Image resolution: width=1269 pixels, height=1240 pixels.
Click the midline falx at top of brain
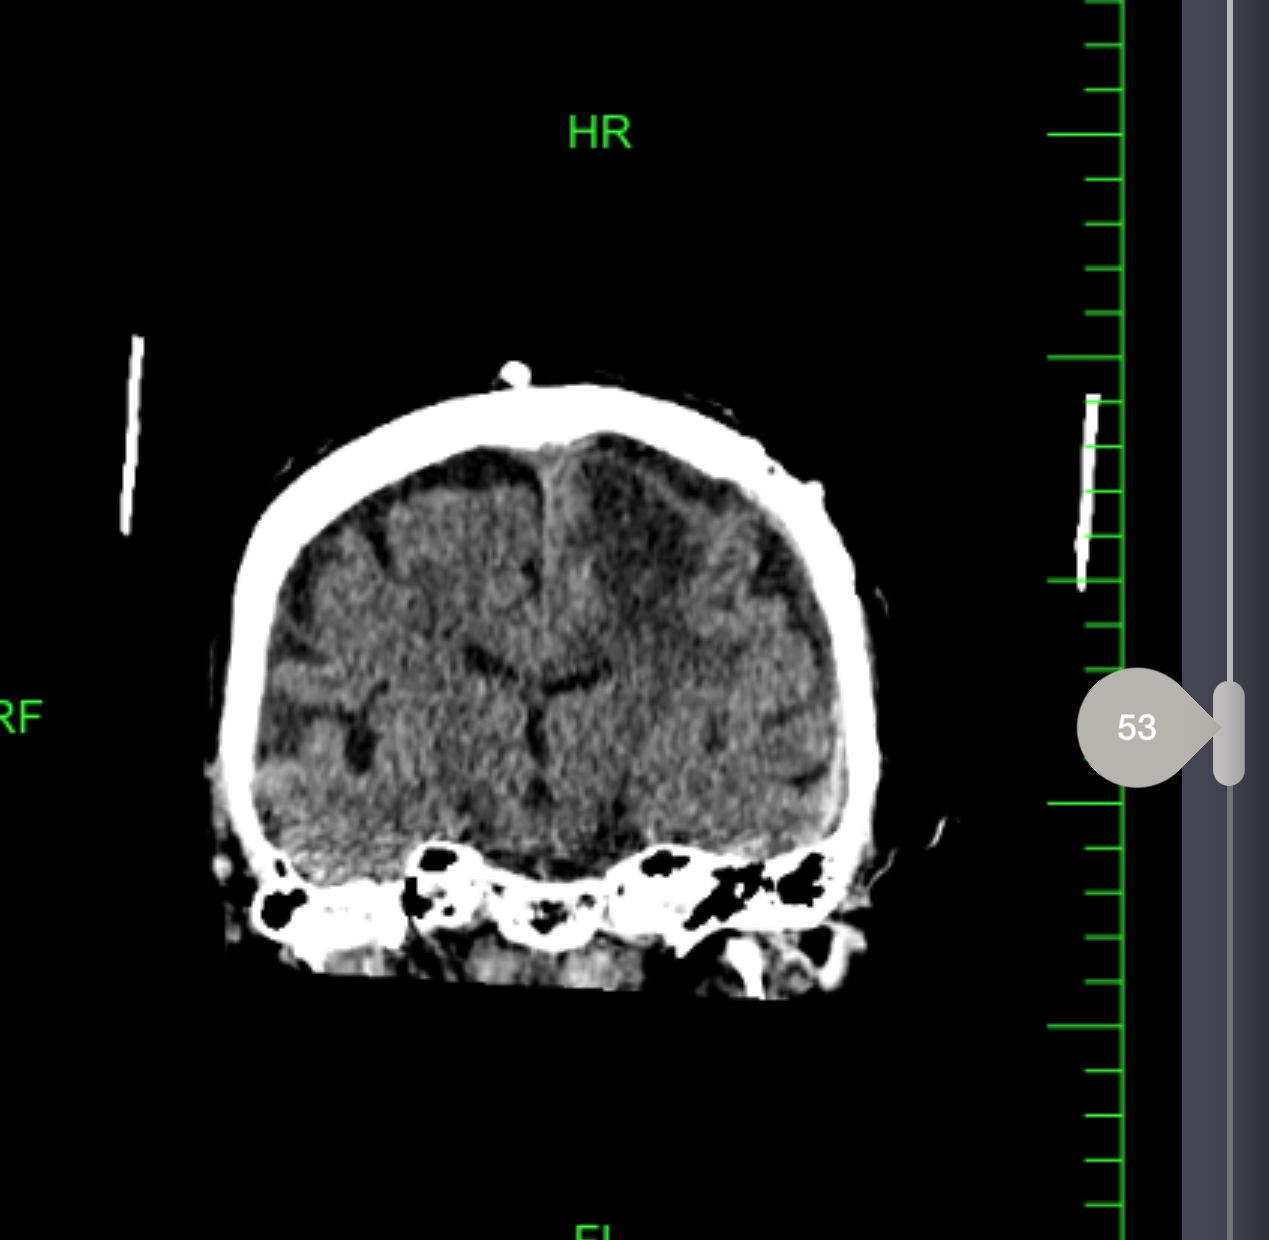click(x=548, y=520)
